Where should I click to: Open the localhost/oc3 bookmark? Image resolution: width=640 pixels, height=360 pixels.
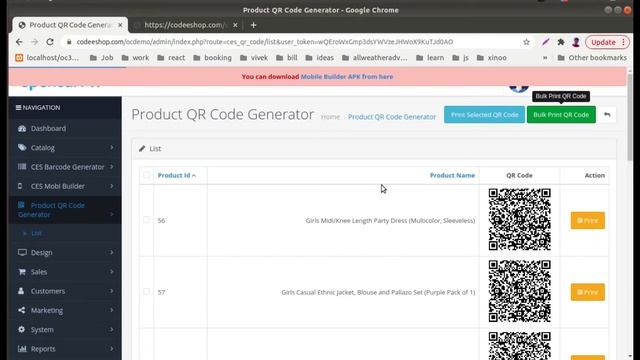pos(47,58)
